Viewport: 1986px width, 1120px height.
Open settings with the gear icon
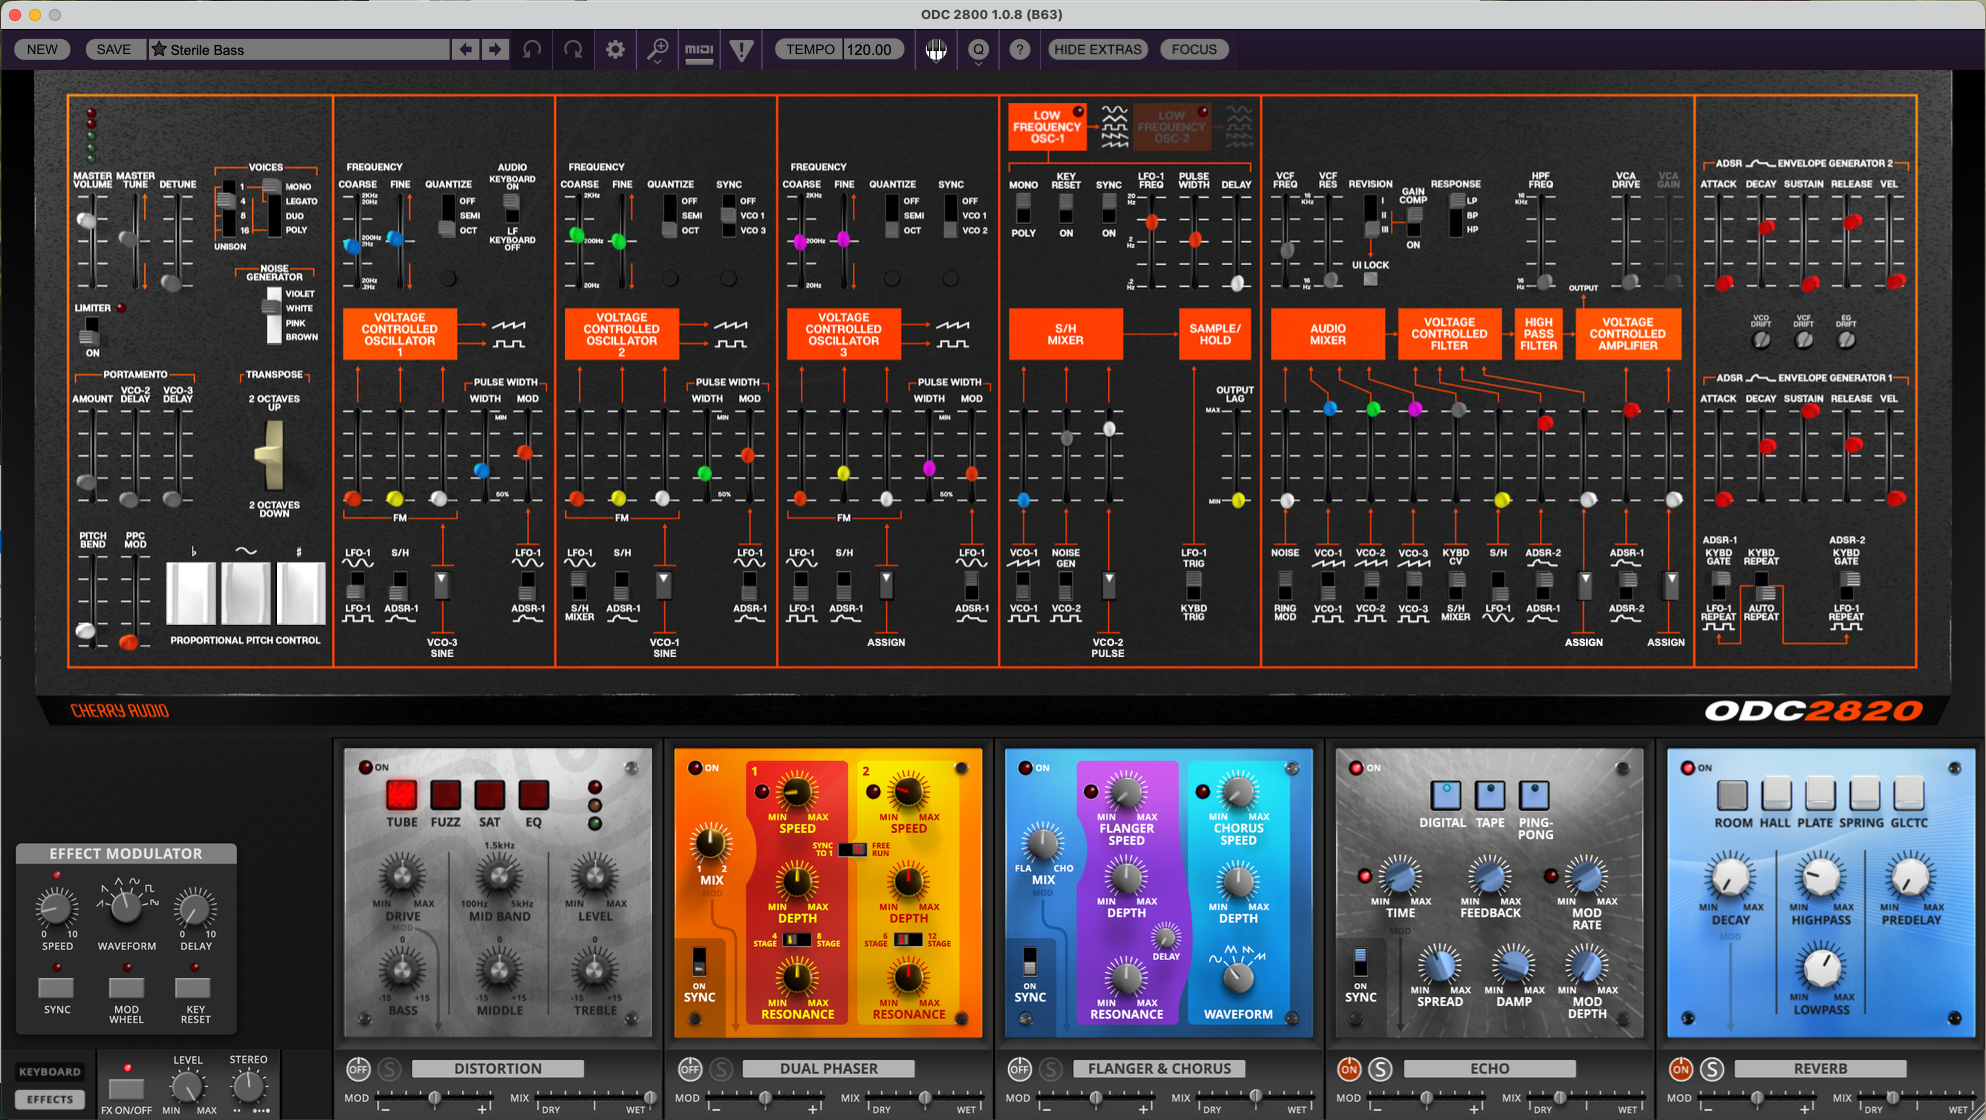(615, 49)
